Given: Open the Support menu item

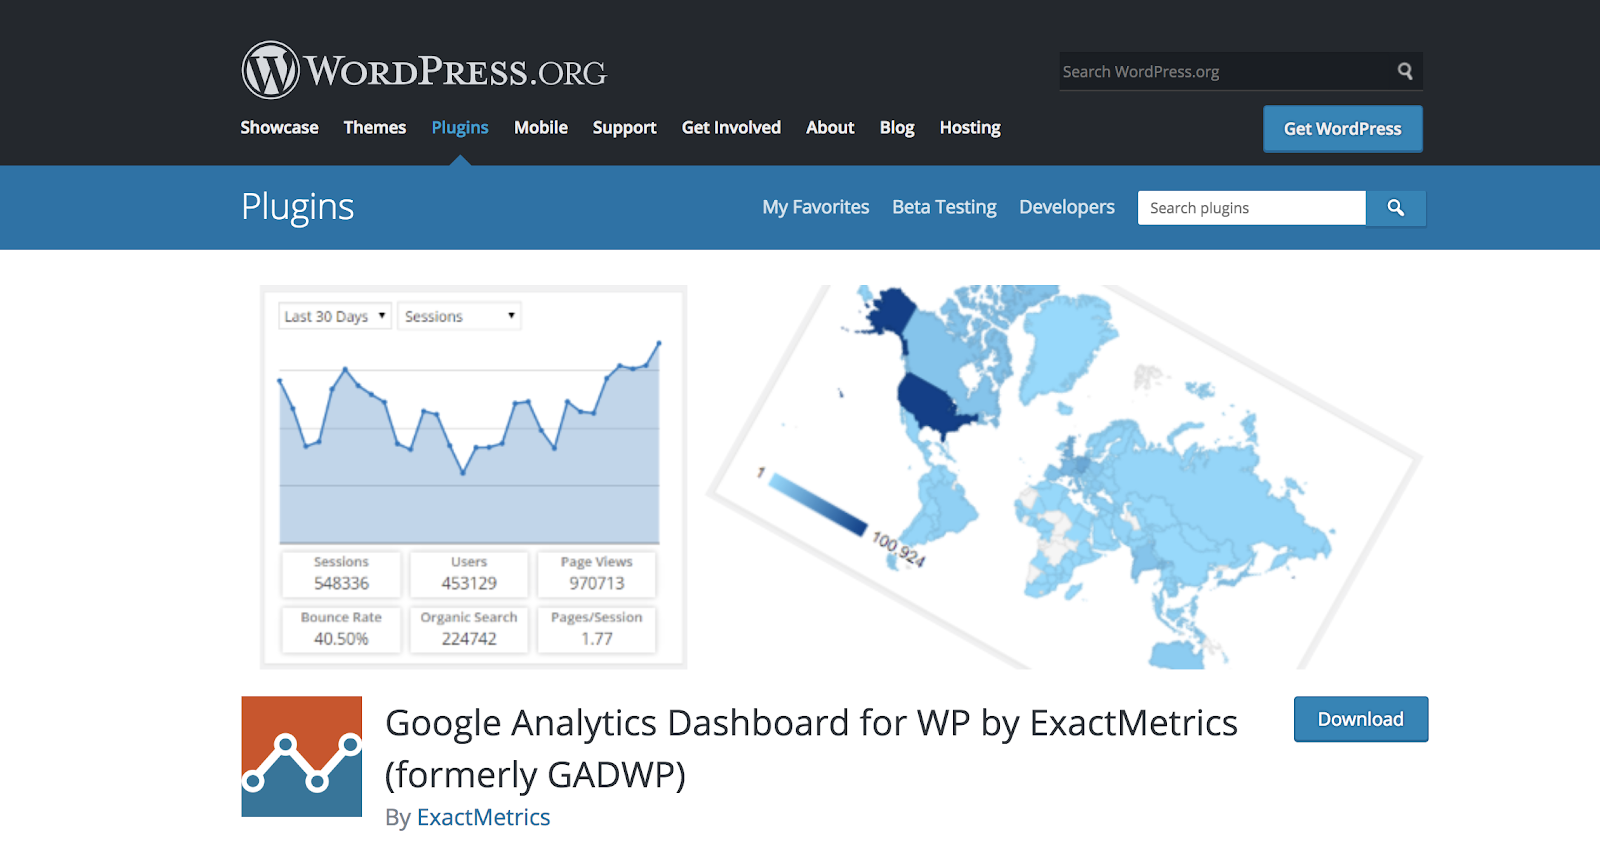Looking at the screenshot, I should (624, 128).
